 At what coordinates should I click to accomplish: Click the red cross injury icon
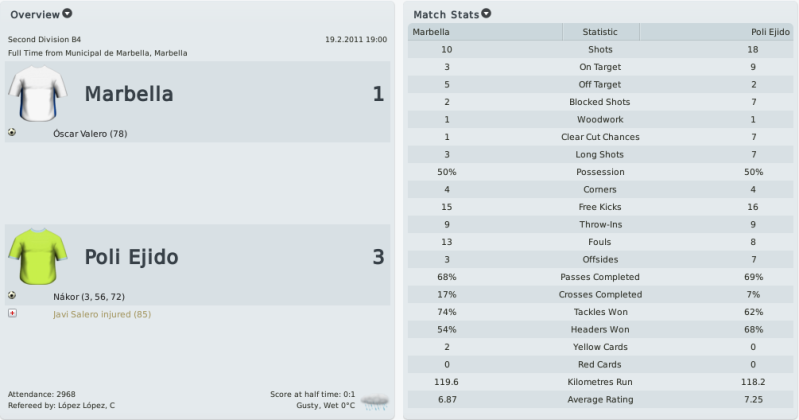tap(12, 313)
